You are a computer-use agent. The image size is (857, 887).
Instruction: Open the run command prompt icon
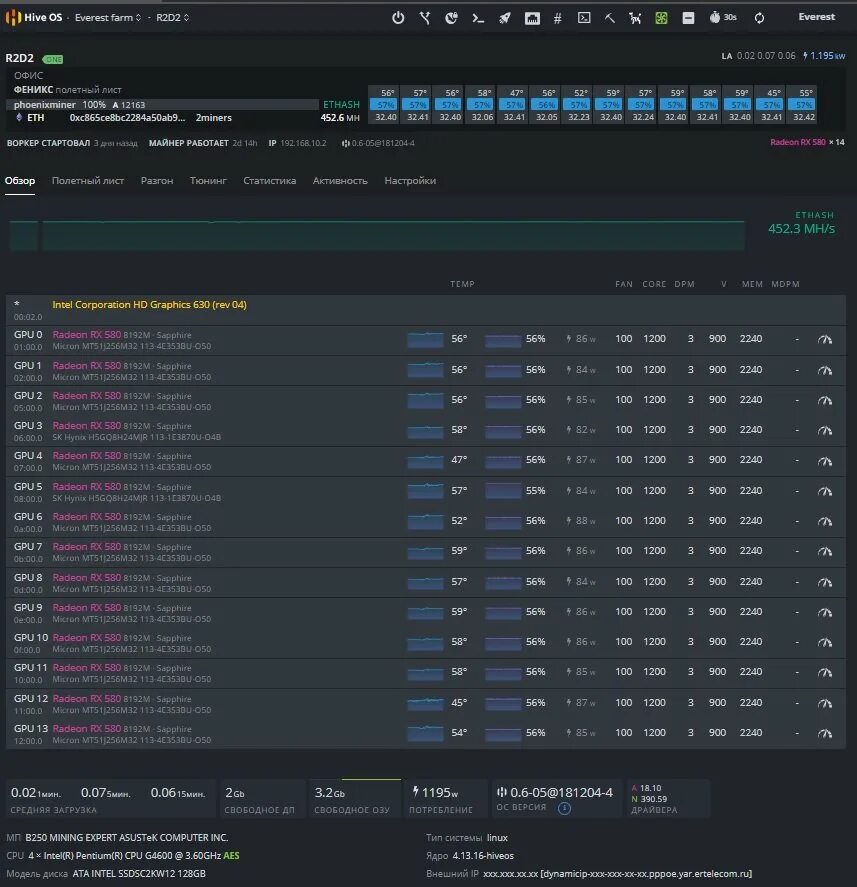(478, 18)
